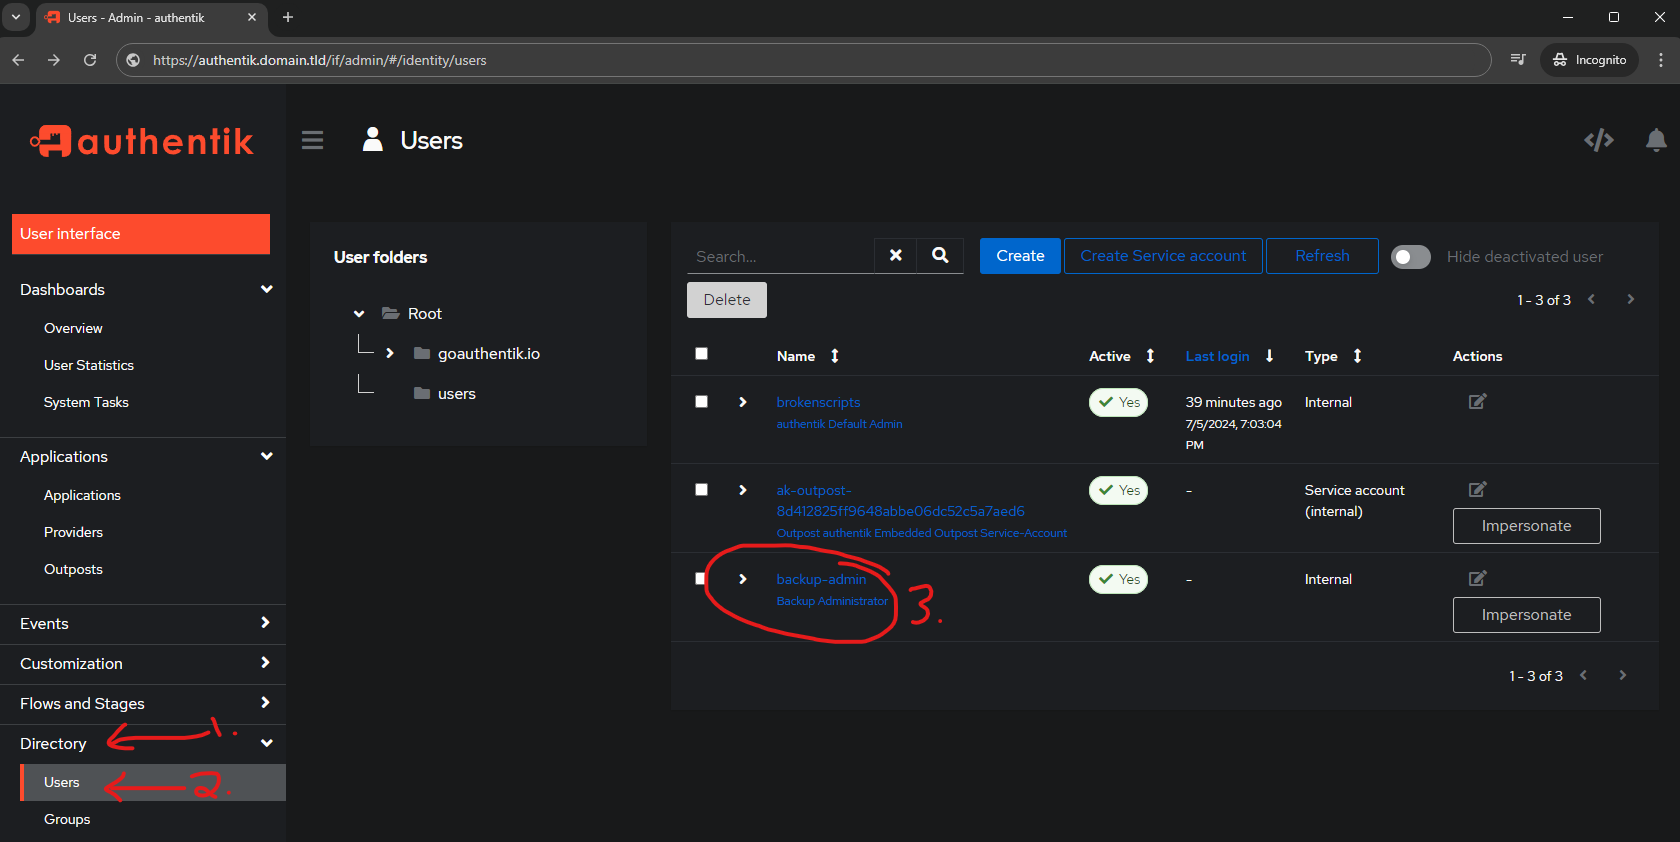Viewport: 1680px width, 842px height.
Task: Impersonate the ak-outpost service account
Action: click(1526, 526)
